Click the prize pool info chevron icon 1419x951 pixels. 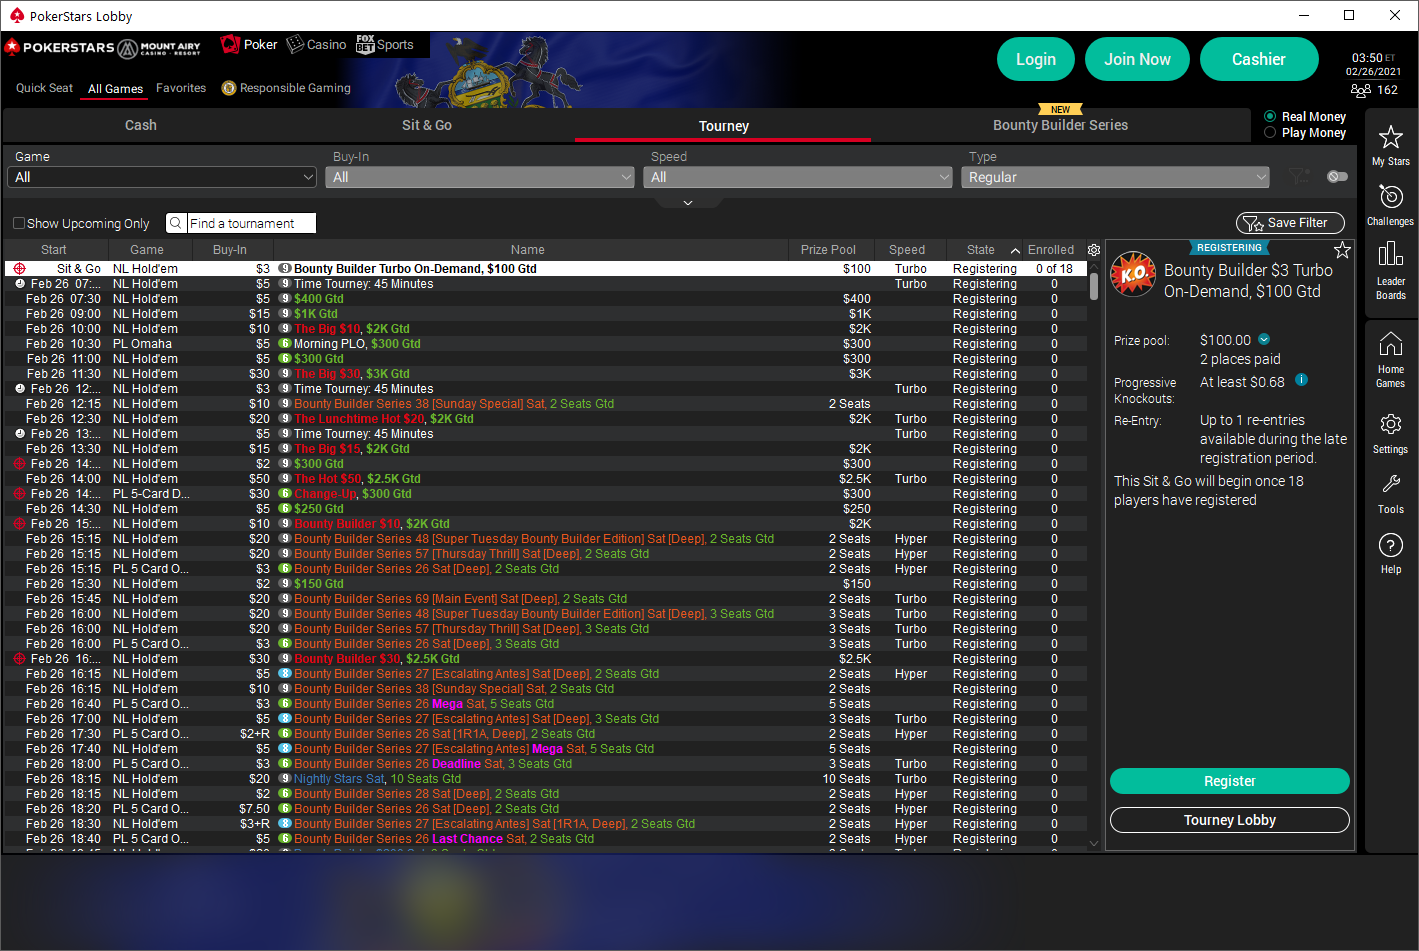coord(1264,339)
